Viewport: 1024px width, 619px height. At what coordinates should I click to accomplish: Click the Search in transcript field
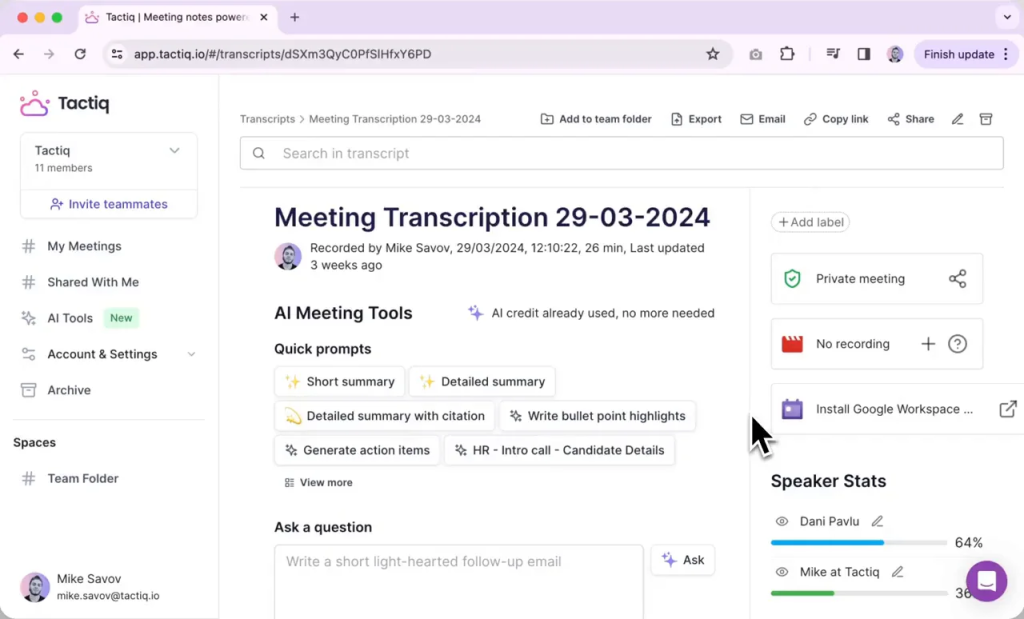[620, 153]
